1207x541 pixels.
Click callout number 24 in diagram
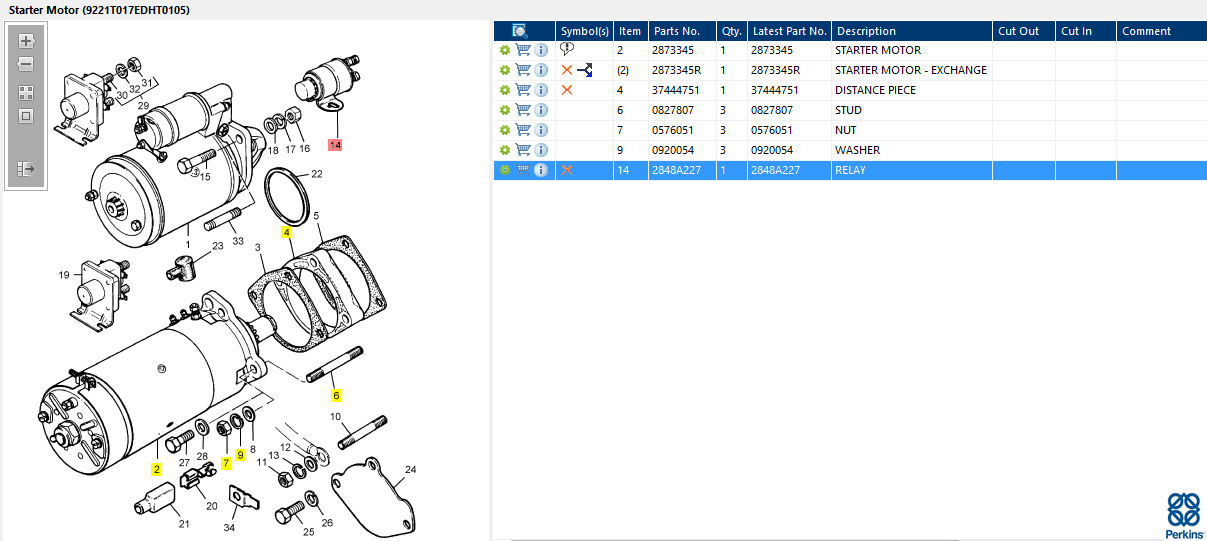pos(410,470)
